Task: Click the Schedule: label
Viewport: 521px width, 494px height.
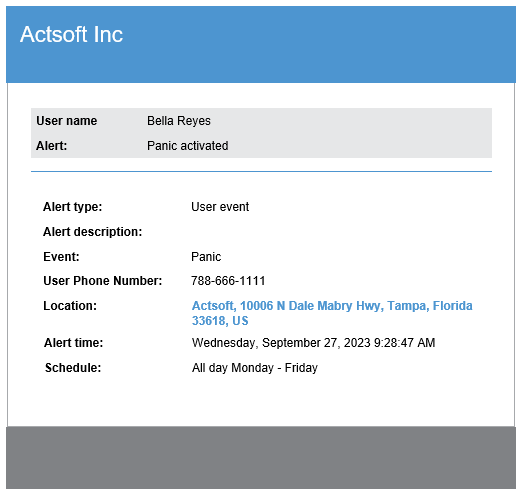Action: [73, 368]
